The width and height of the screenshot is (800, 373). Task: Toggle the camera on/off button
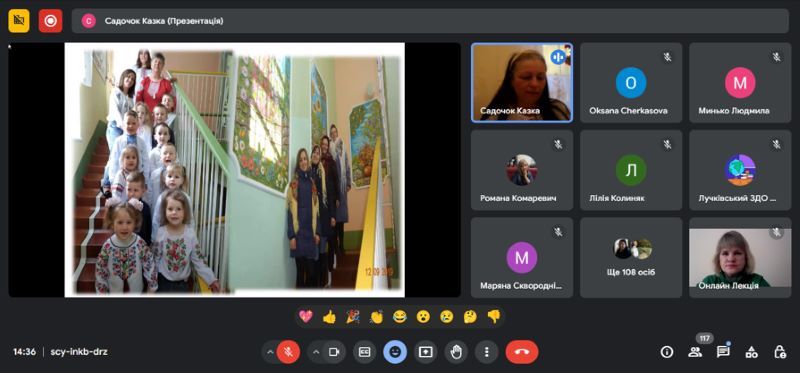coord(334,352)
